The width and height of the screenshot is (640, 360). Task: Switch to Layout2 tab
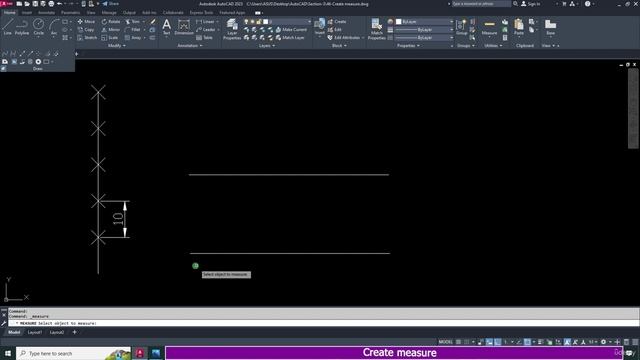tap(57, 332)
